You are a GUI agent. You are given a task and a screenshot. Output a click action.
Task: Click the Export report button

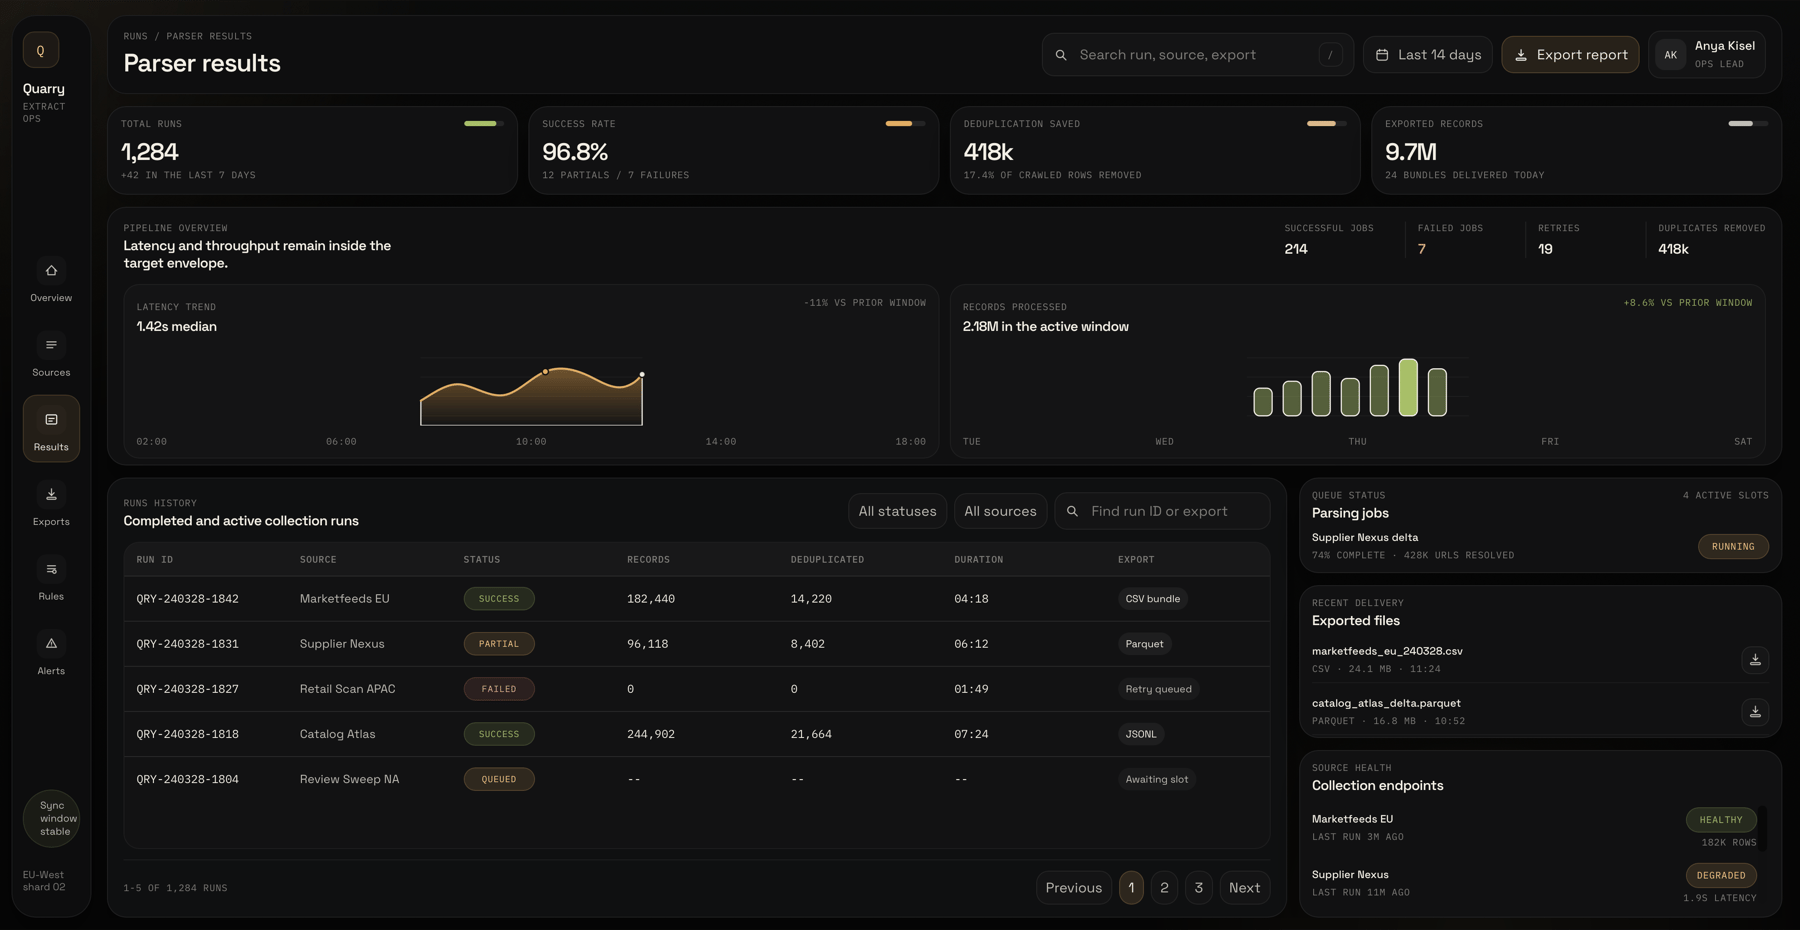pos(1570,55)
